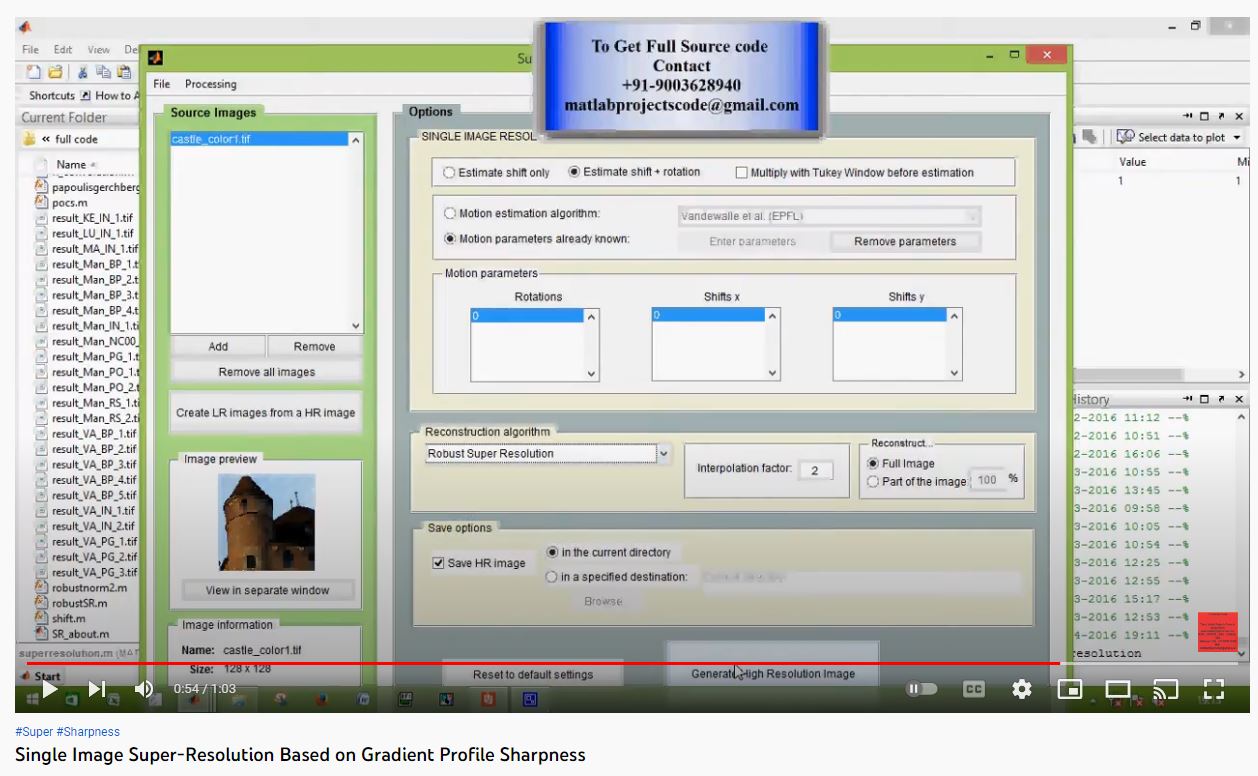Click Open folder icon in MATLAB toolbar
The image size is (1258, 776).
(x=55, y=71)
